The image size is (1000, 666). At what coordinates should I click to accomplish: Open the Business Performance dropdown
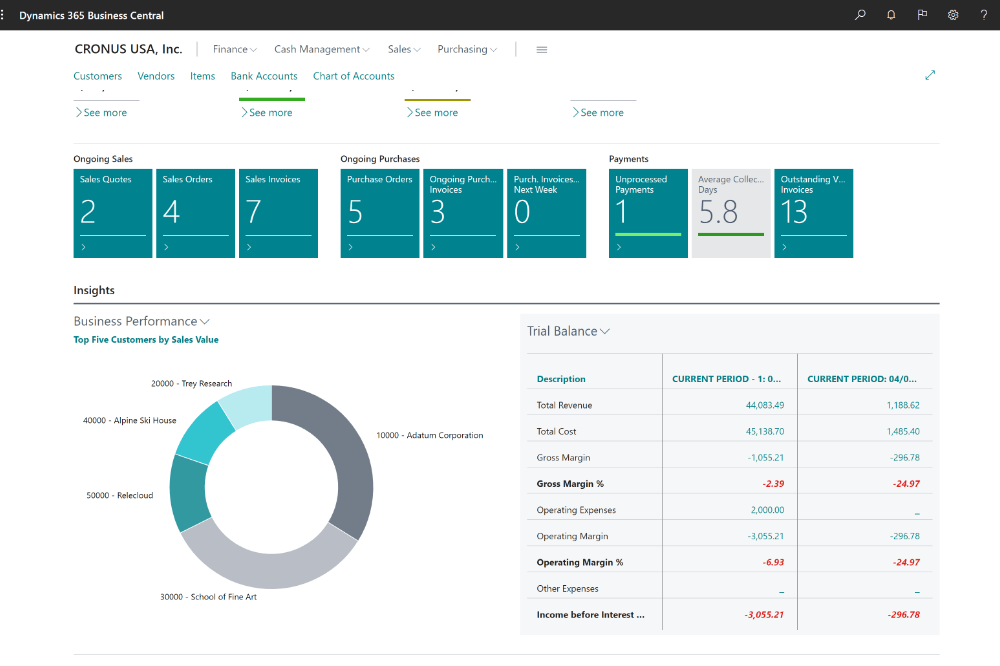(x=142, y=321)
